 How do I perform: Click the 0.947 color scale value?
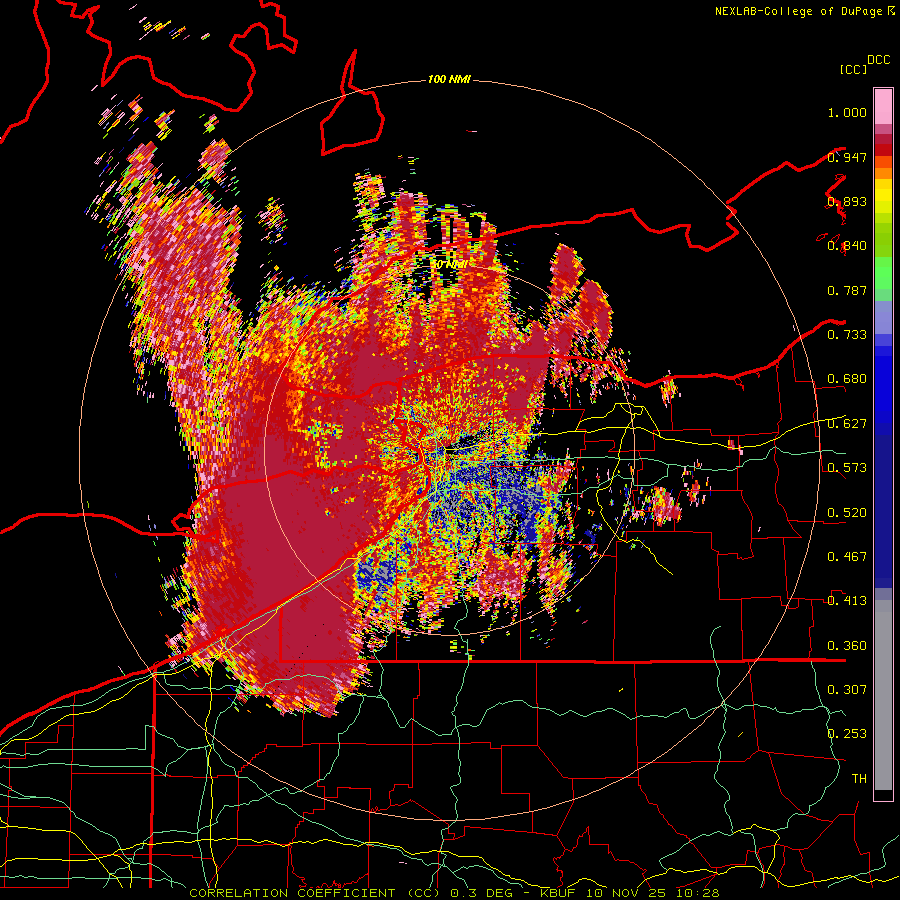[x=847, y=157]
